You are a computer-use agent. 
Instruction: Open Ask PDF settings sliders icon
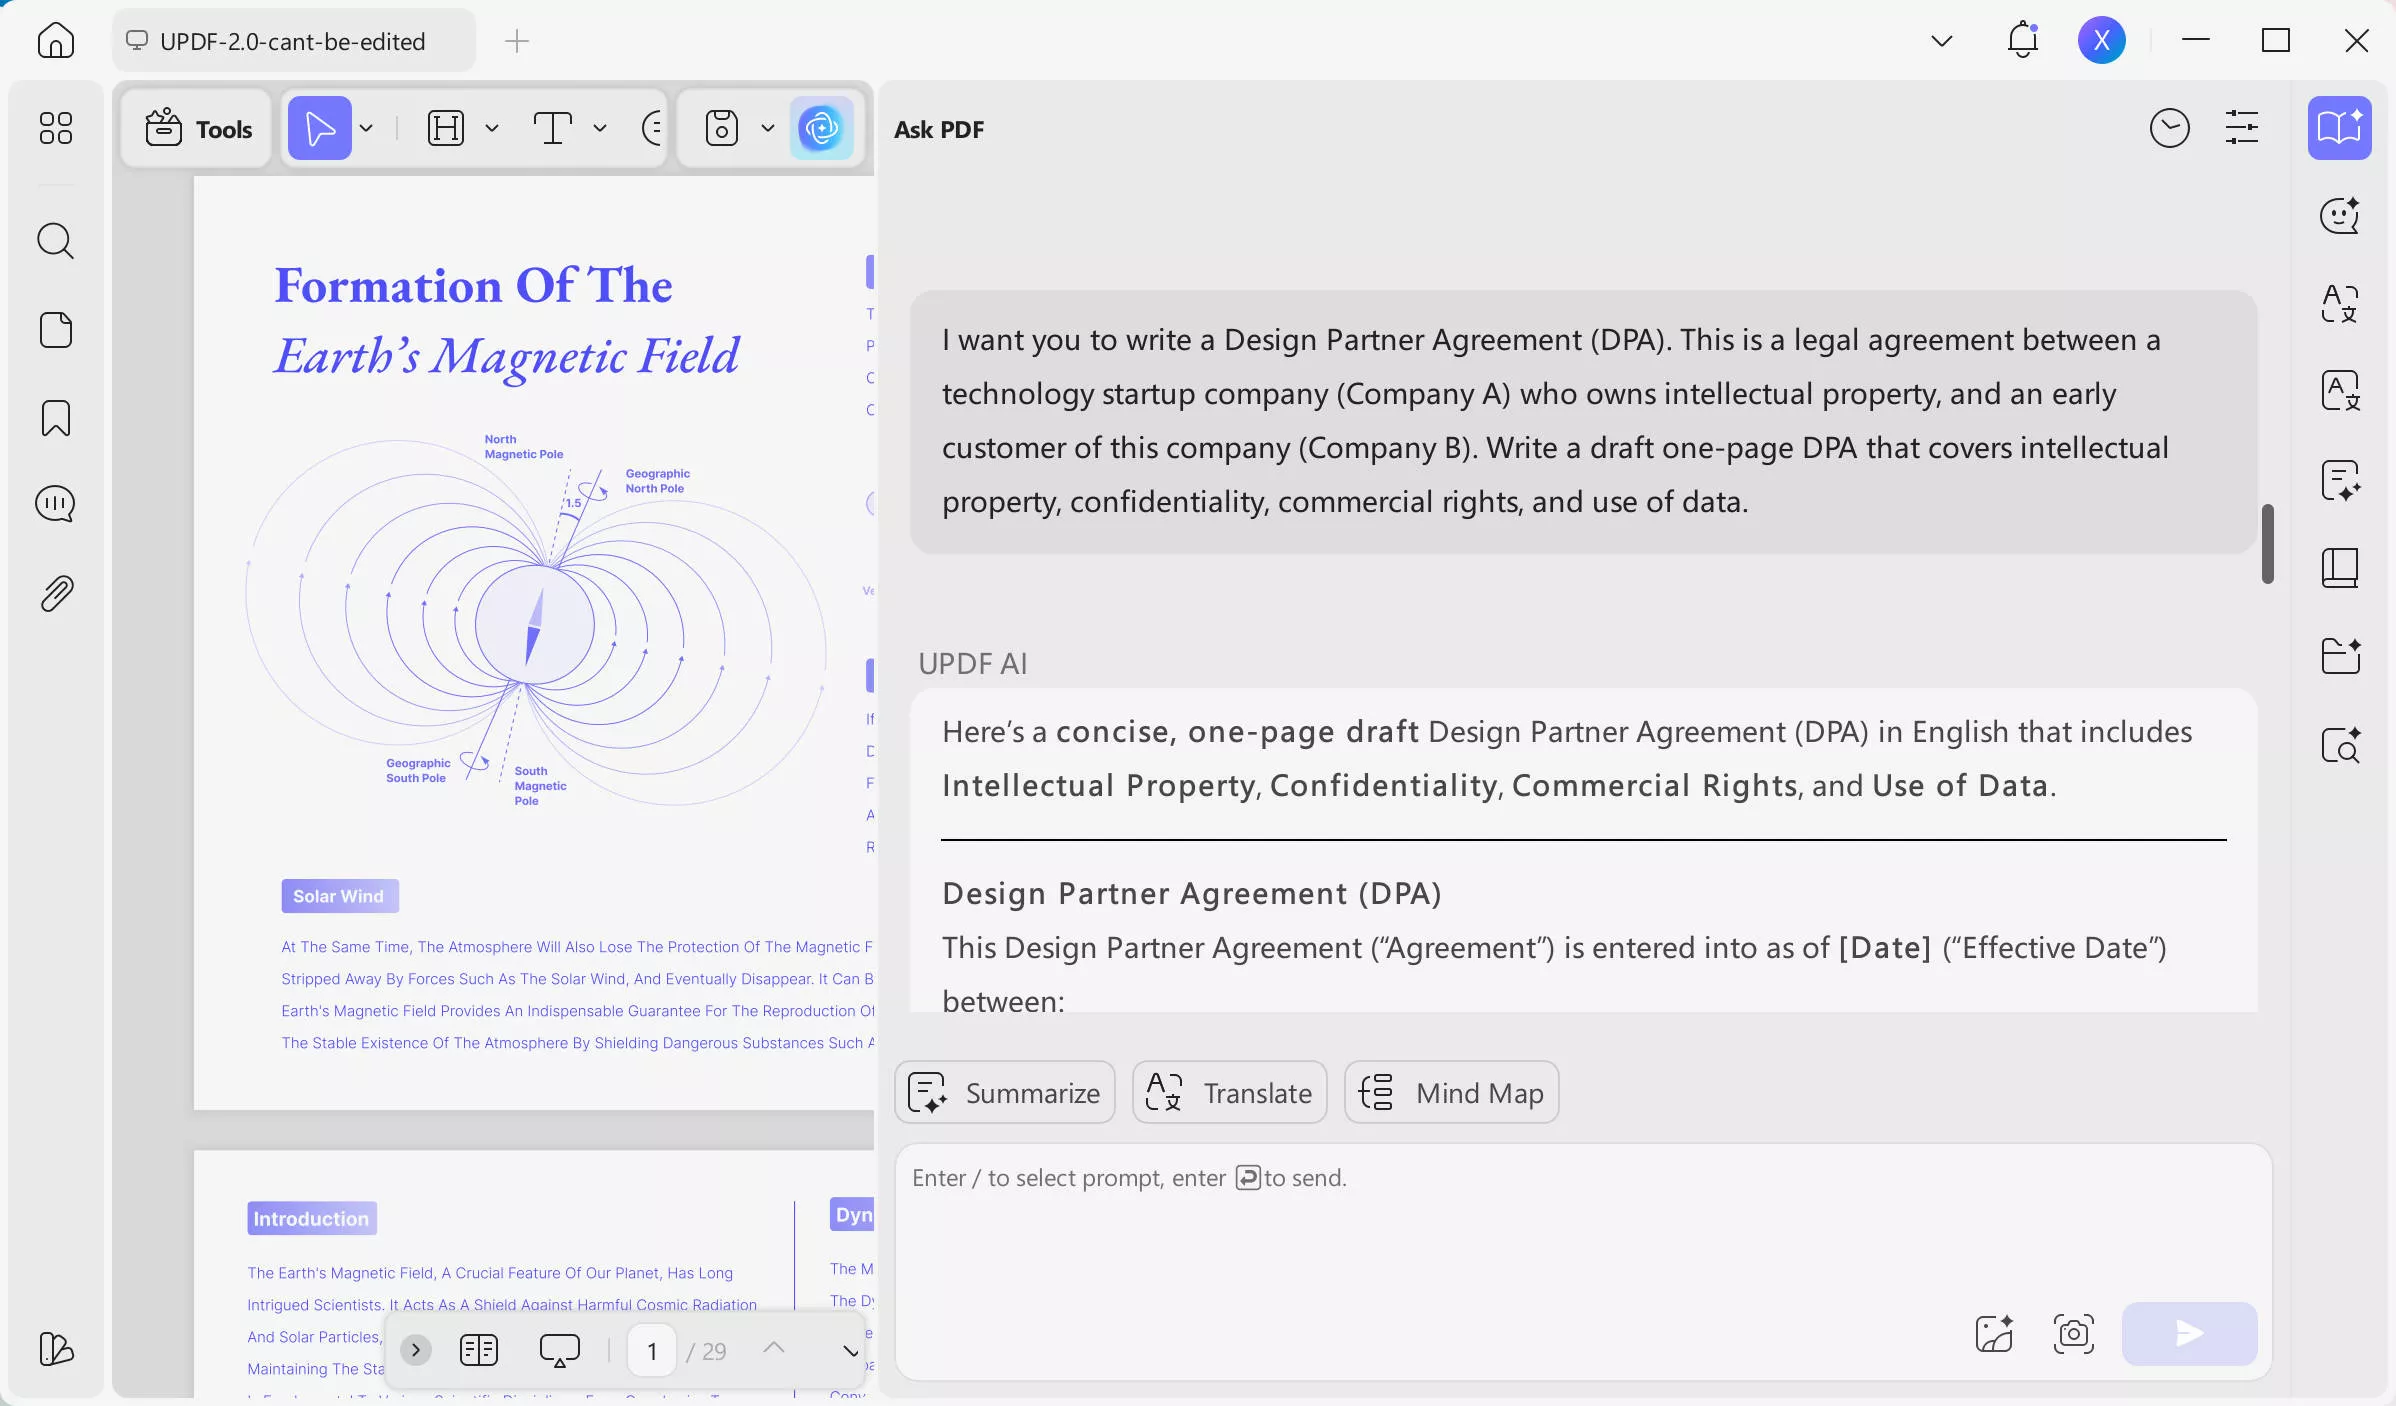pos(2241,128)
